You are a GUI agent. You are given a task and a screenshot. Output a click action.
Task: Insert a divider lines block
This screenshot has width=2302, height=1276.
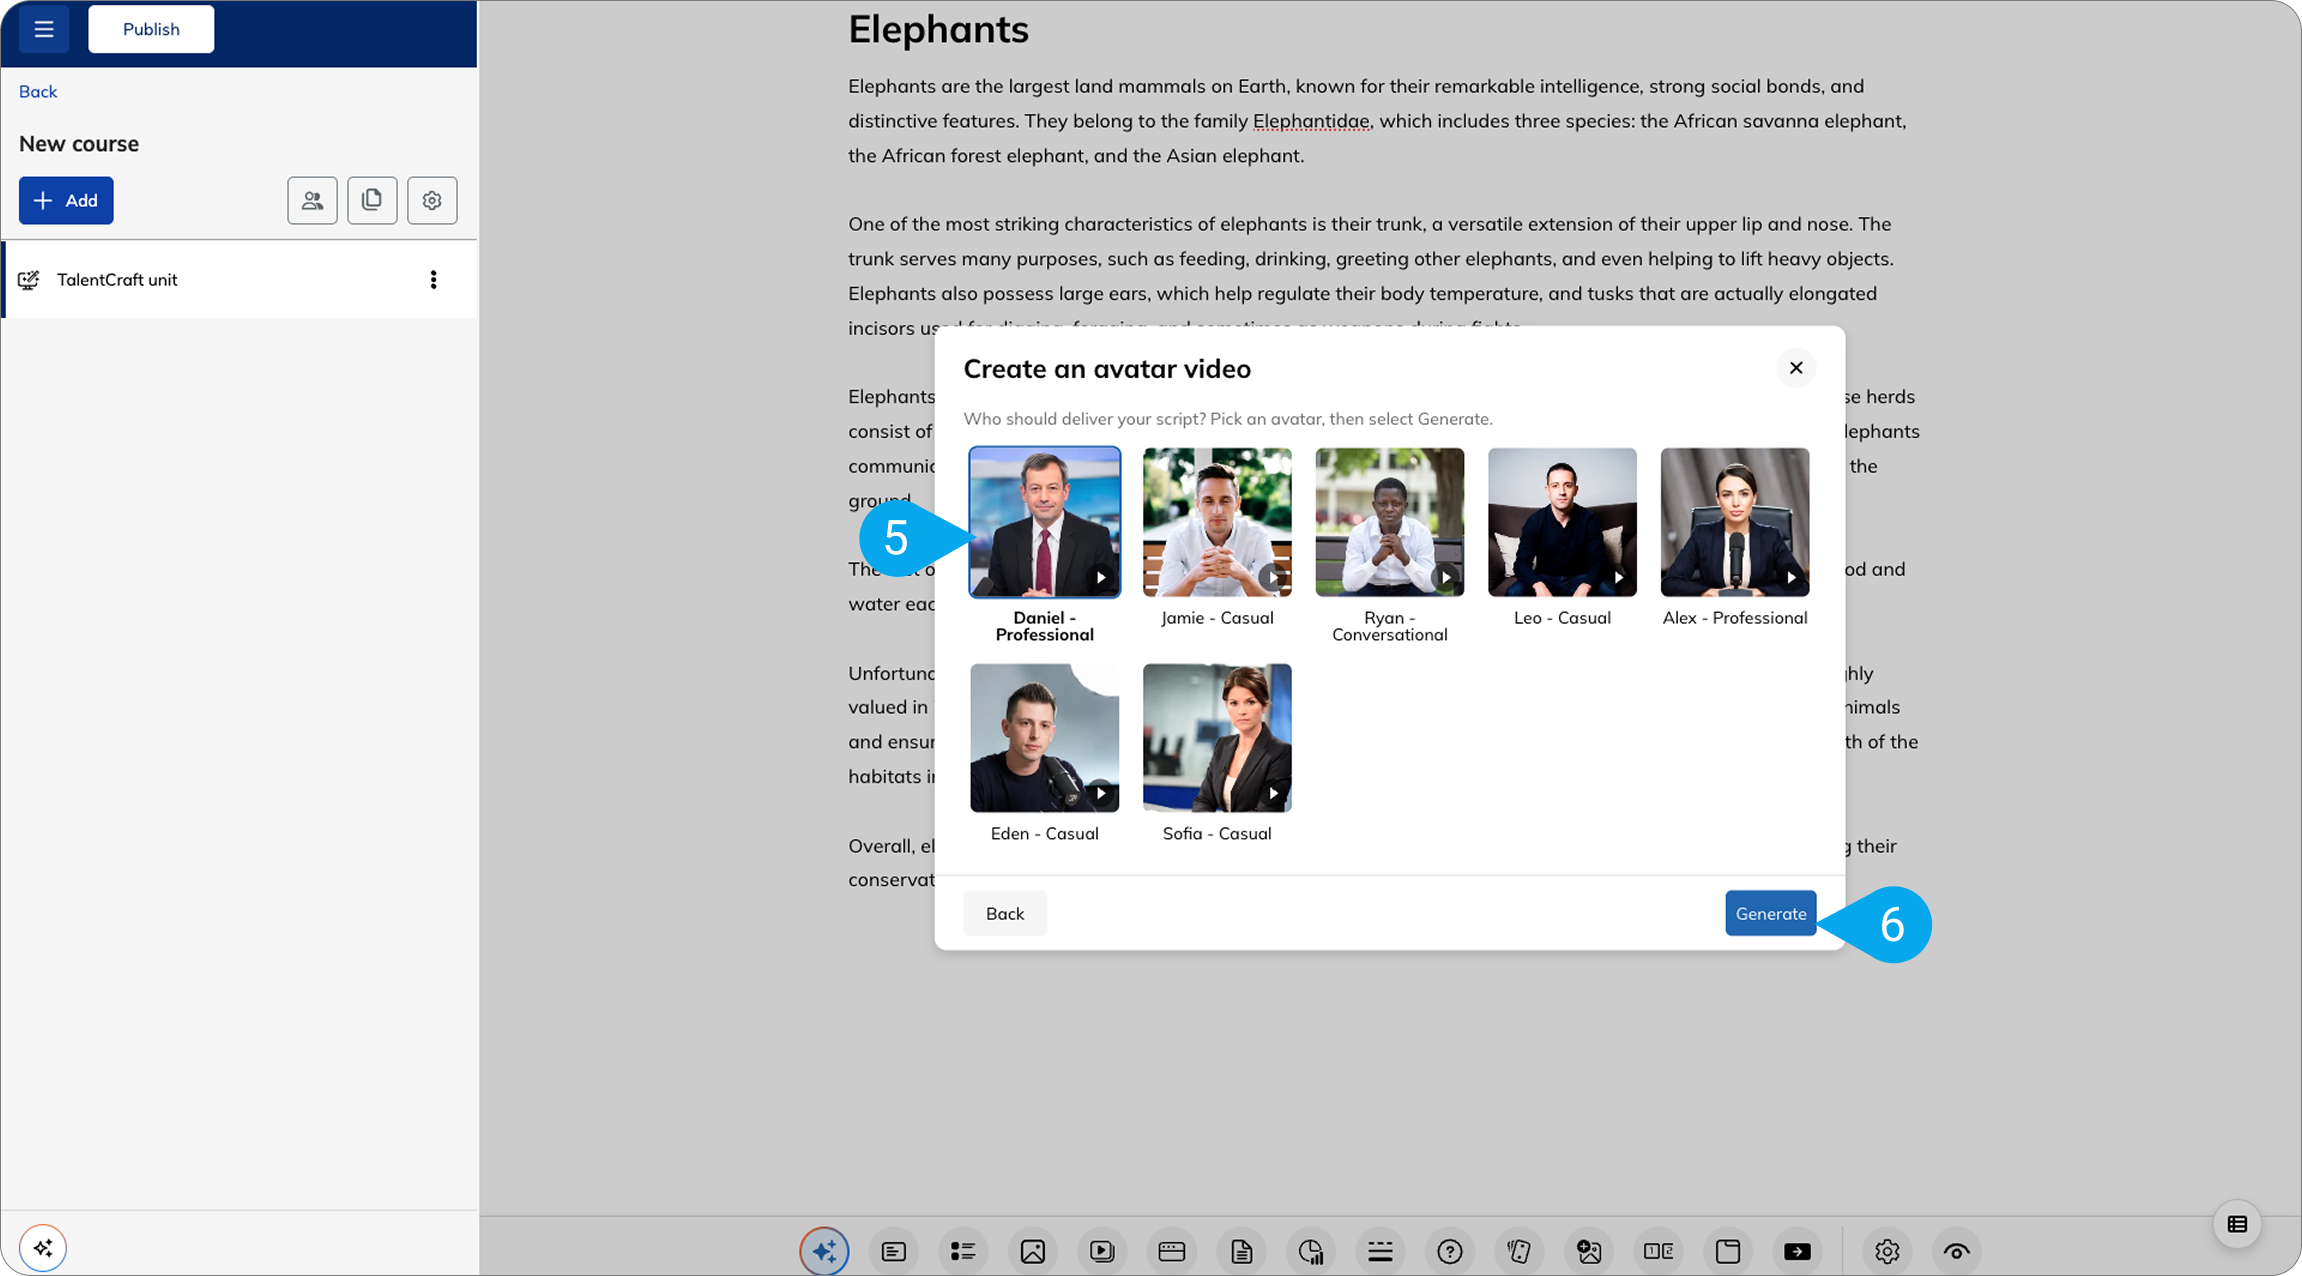[x=1381, y=1251]
